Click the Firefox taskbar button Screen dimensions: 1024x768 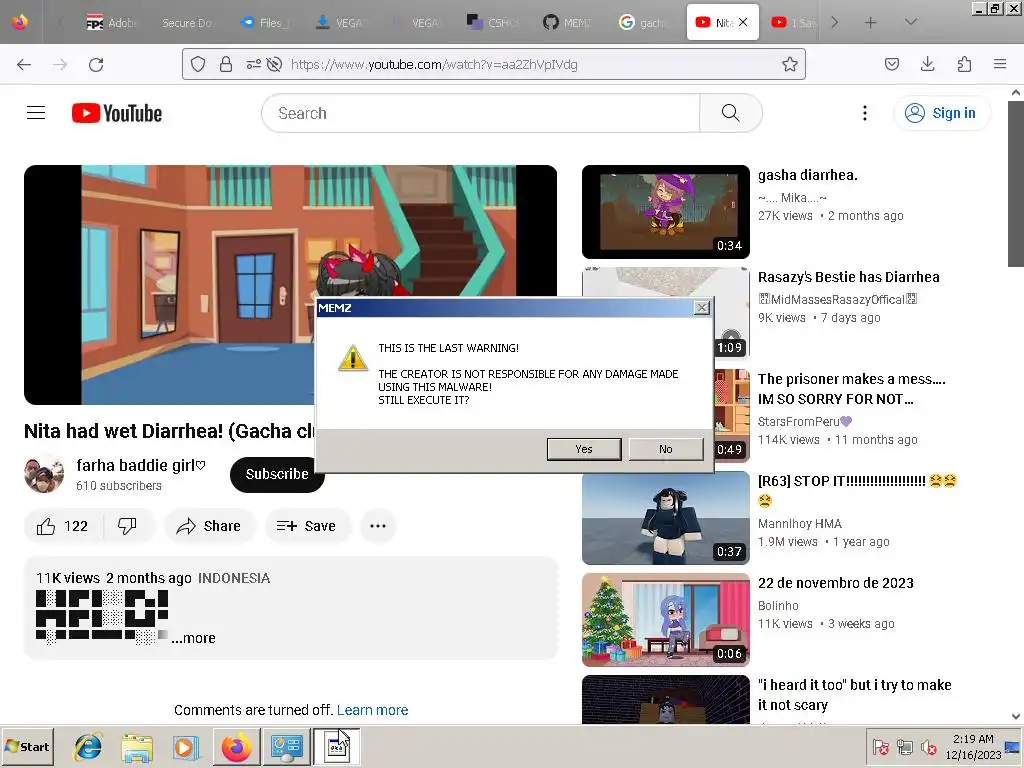coord(236,747)
